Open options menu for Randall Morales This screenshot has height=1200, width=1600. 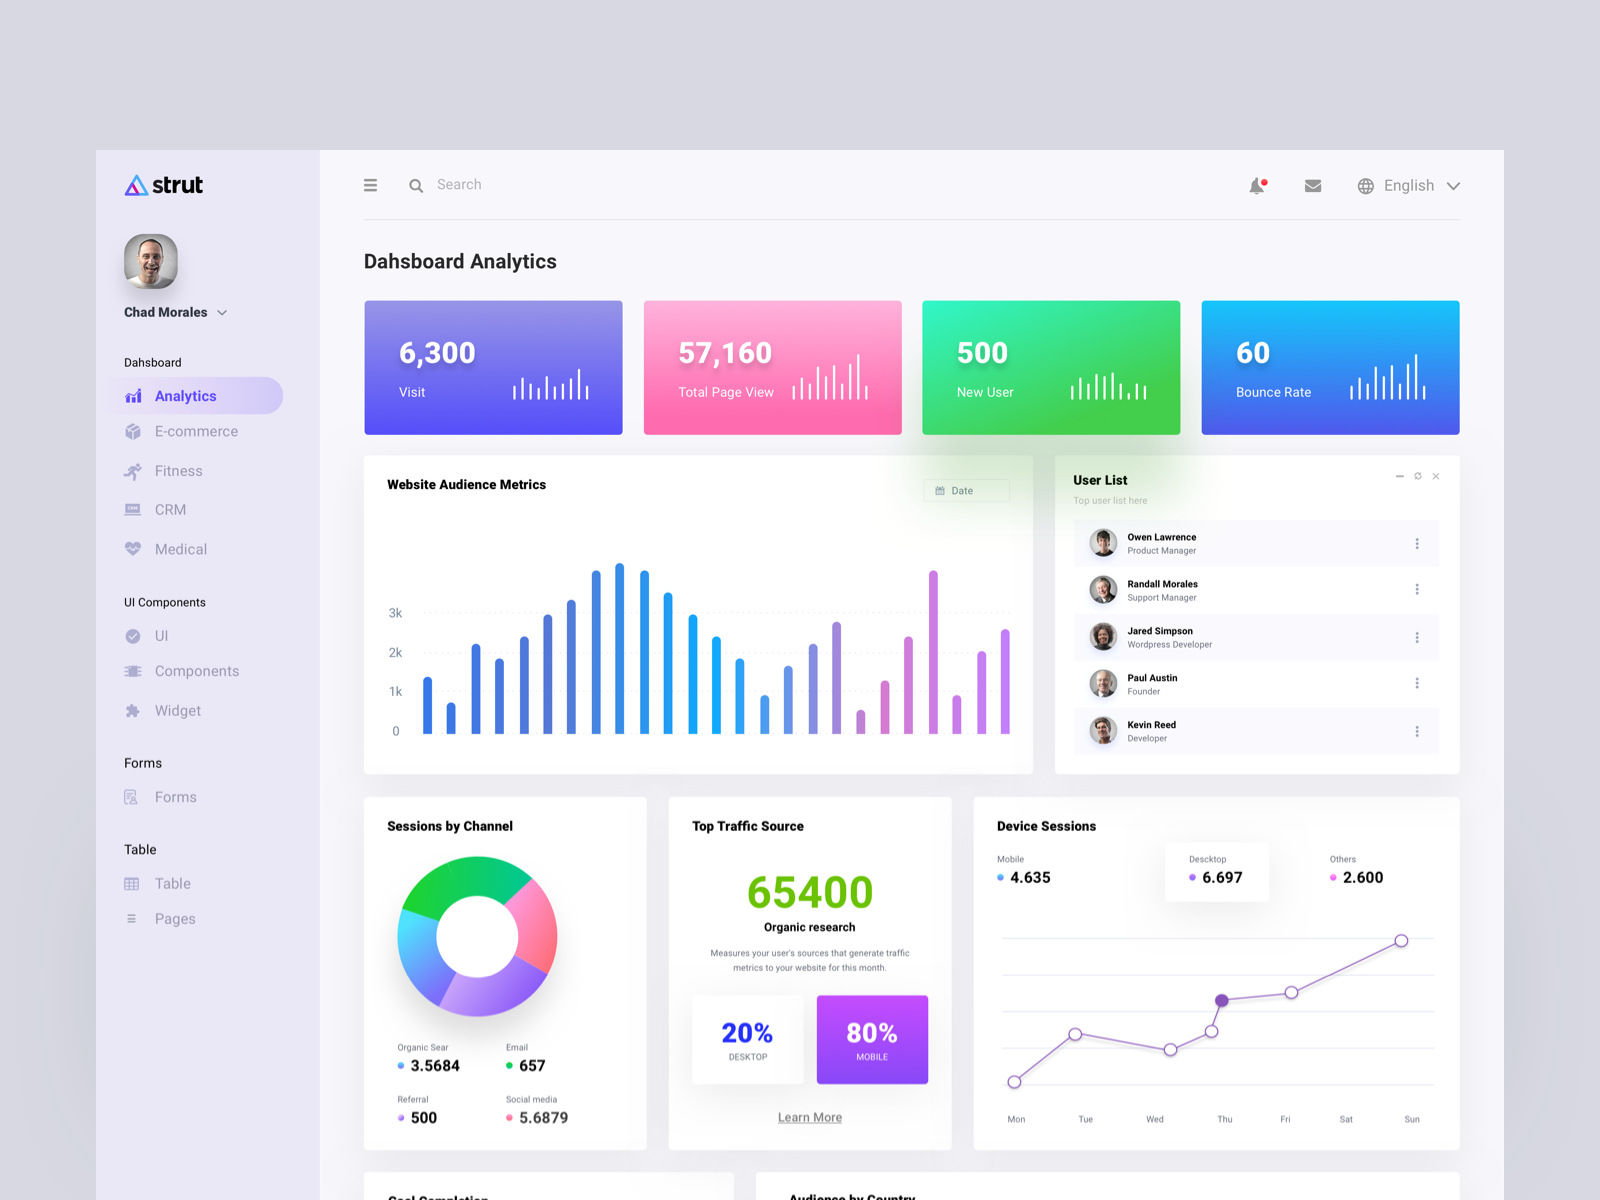[x=1417, y=590]
